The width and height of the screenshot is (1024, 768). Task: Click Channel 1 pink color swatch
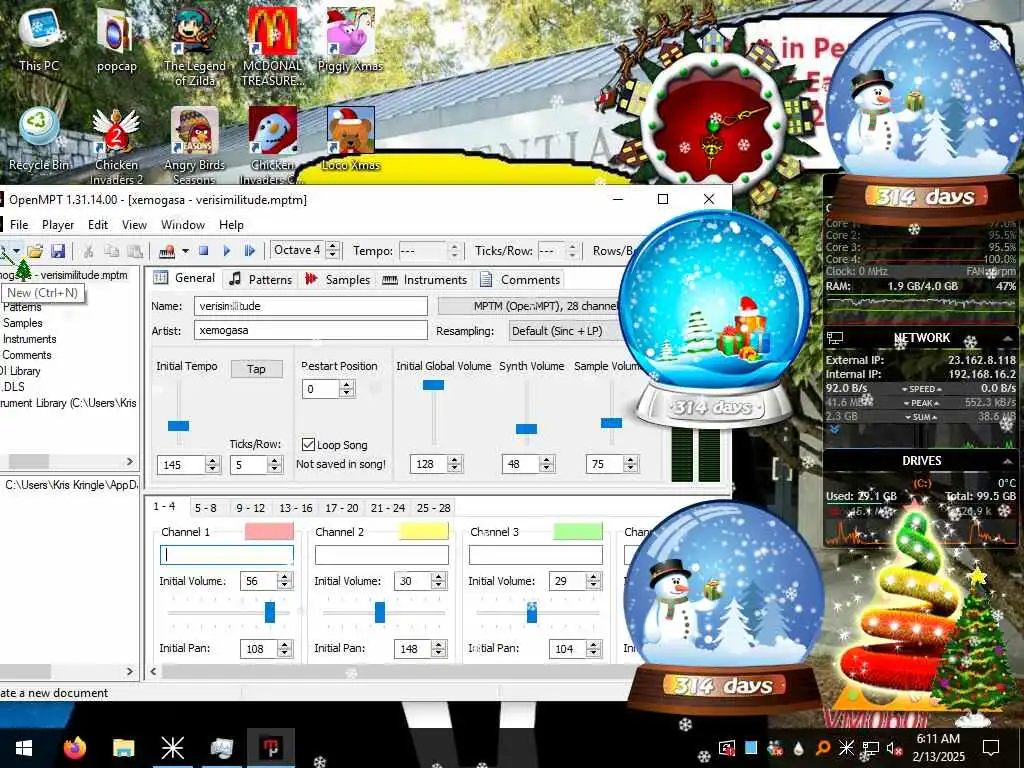click(x=269, y=531)
